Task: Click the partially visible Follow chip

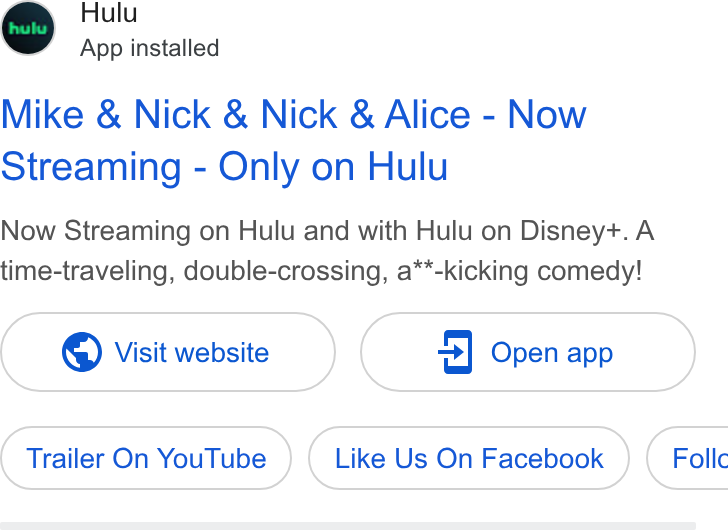Action: (x=688, y=458)
